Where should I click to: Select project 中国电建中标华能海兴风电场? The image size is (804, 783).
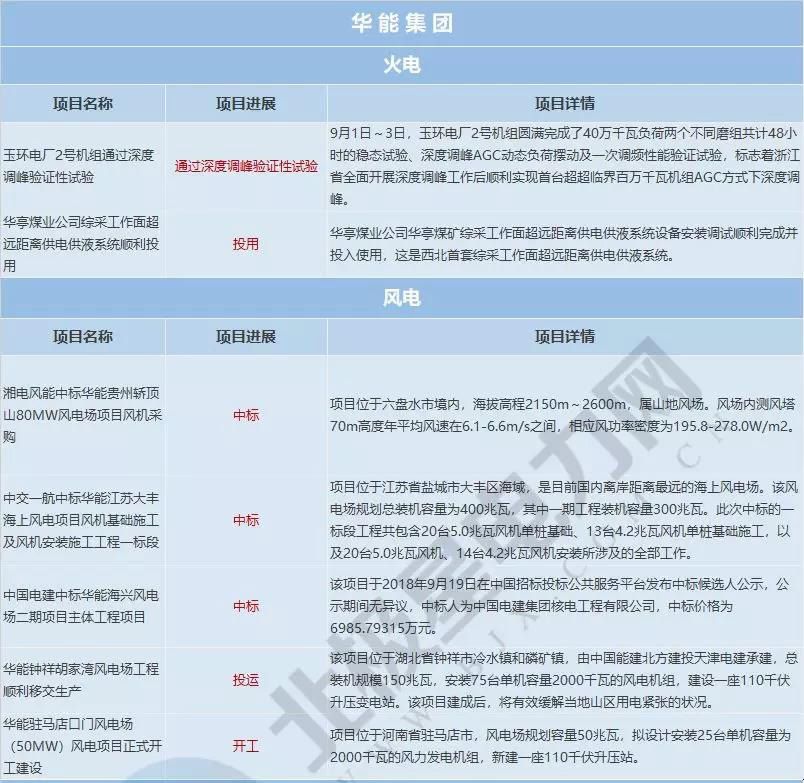[81, 606]
